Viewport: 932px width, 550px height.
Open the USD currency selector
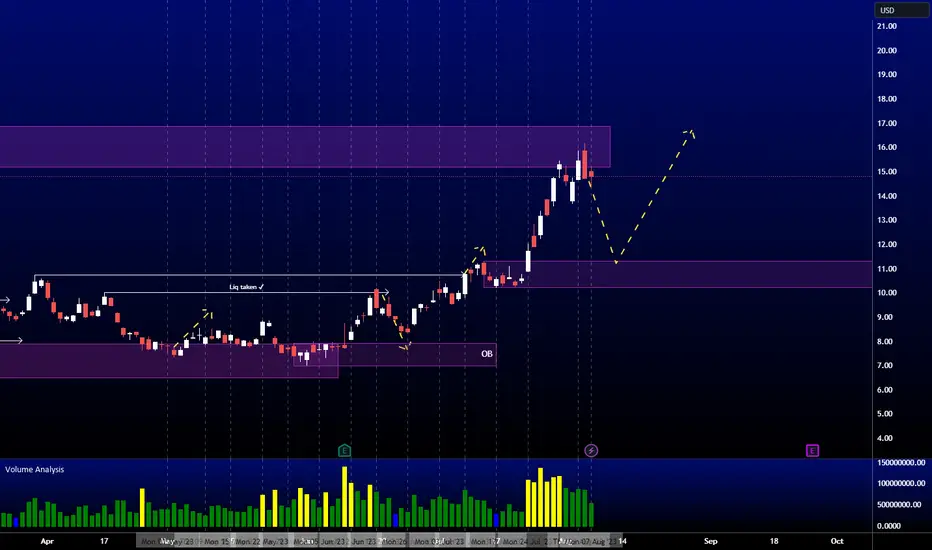click(x=902, y=10)
